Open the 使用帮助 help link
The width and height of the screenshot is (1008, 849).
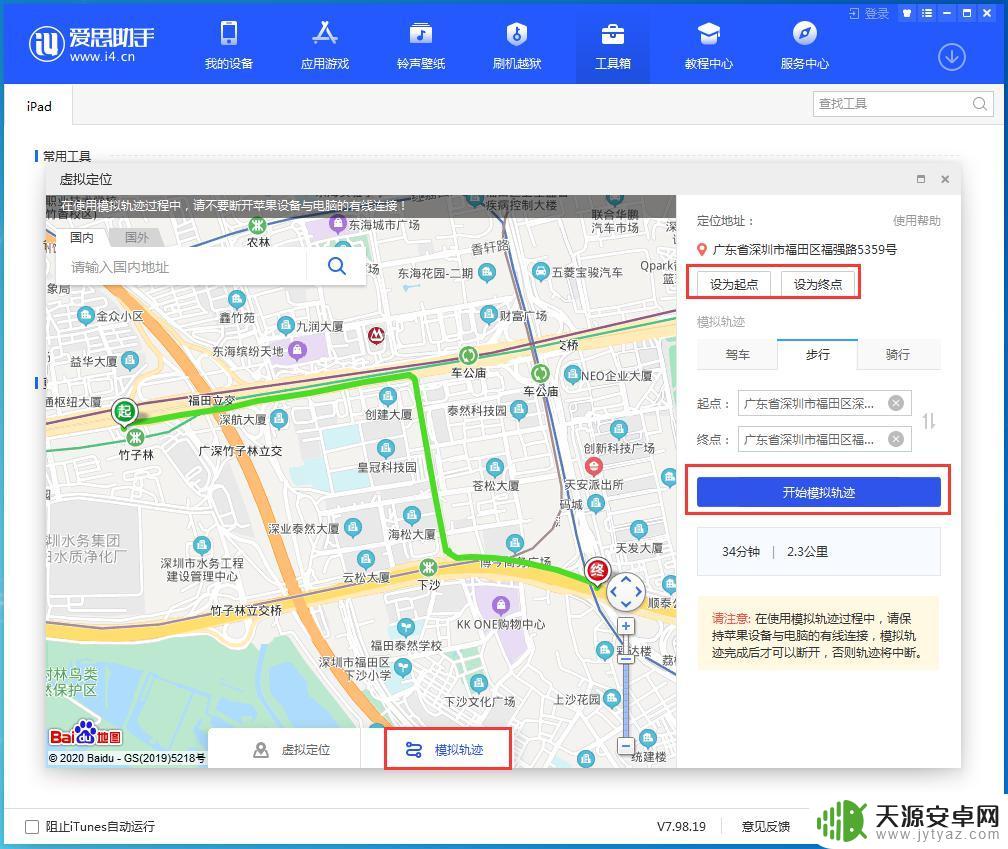click(x=917, y=220)
